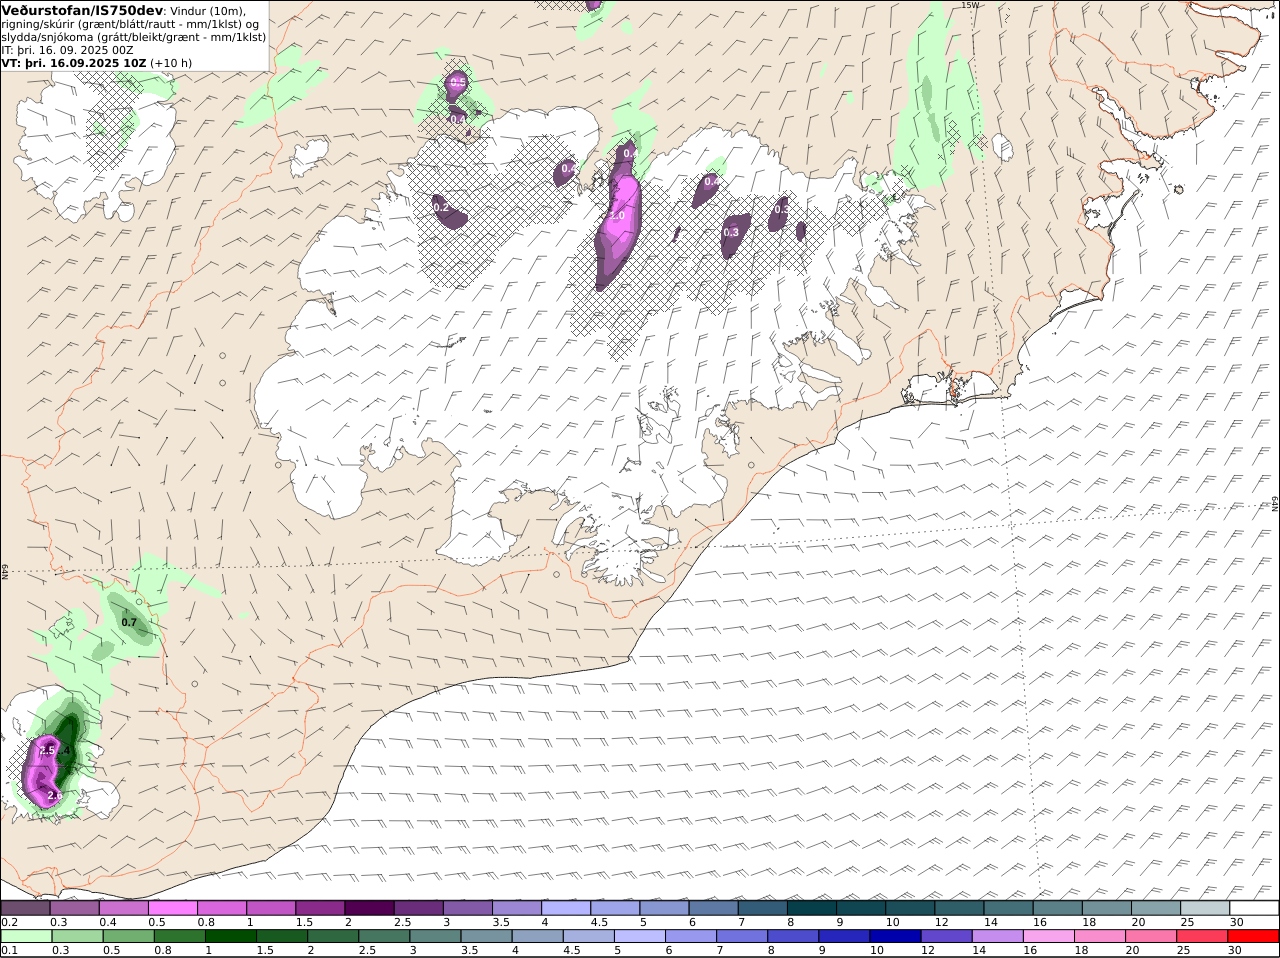Pick the pale green 0.1 swatch, bottom legend row
This screenshot has width=1280, height=958.
tap(25, 937)
